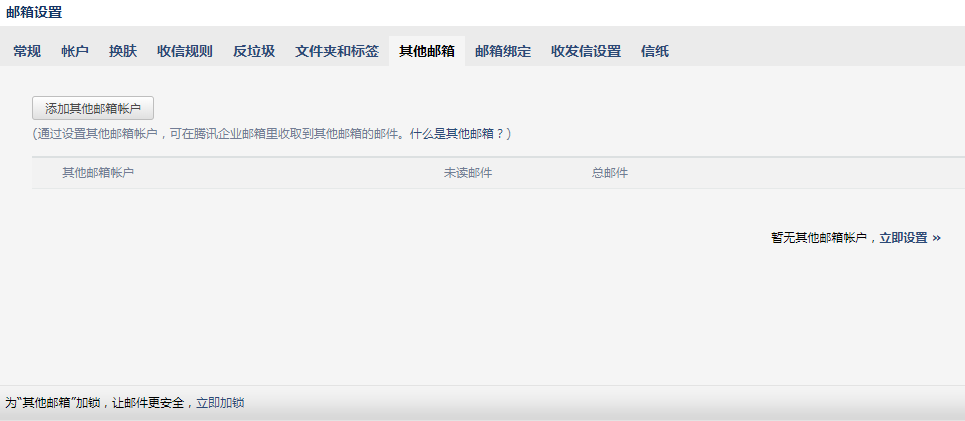This screenshot has width=965, height=421.
Task: Switch to the 信纸 tab
Action: [655, 51]
